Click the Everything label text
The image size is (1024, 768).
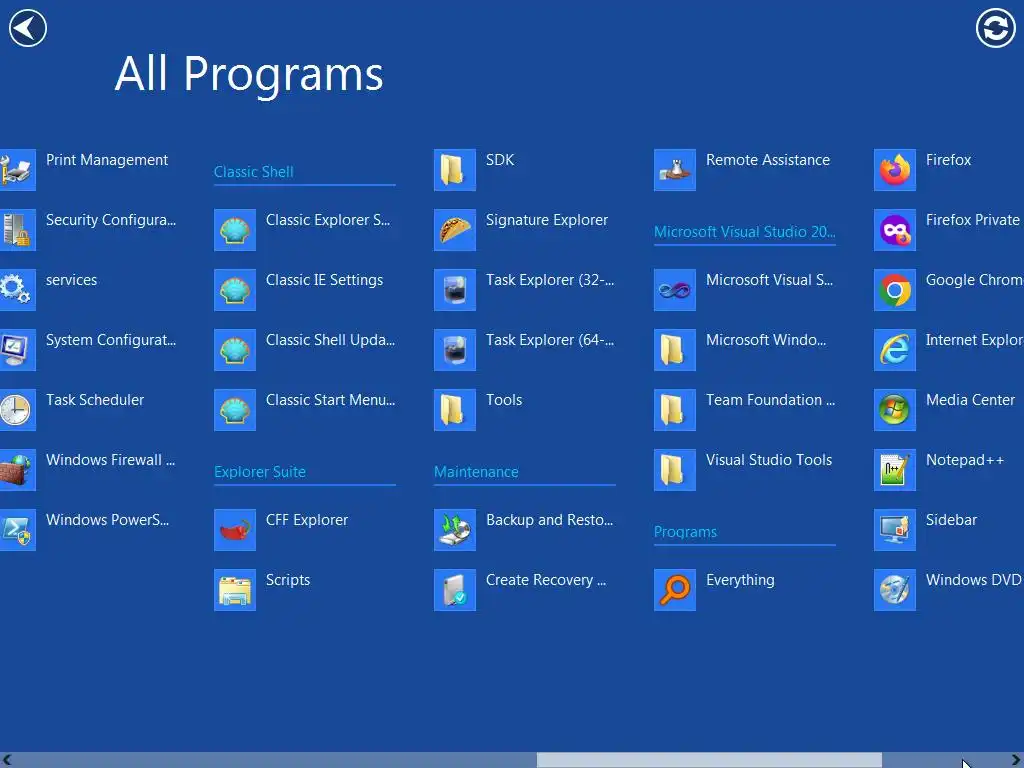[x=740, y=580]
